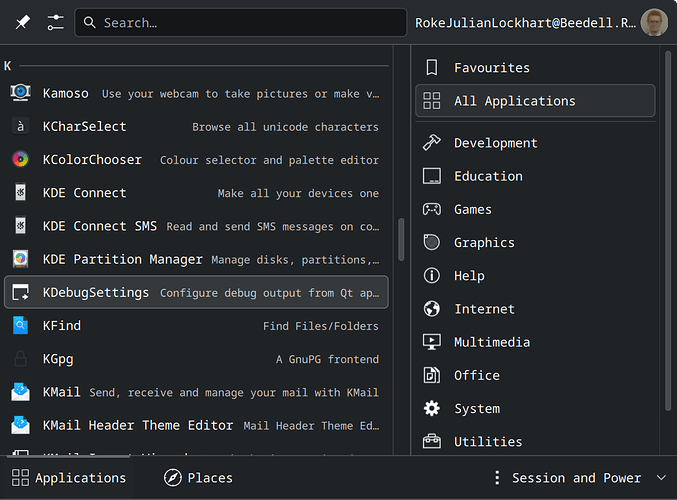Expand the Session and Power chevron
This screenshot has height=500, width=677.
[x=660, y=478]
